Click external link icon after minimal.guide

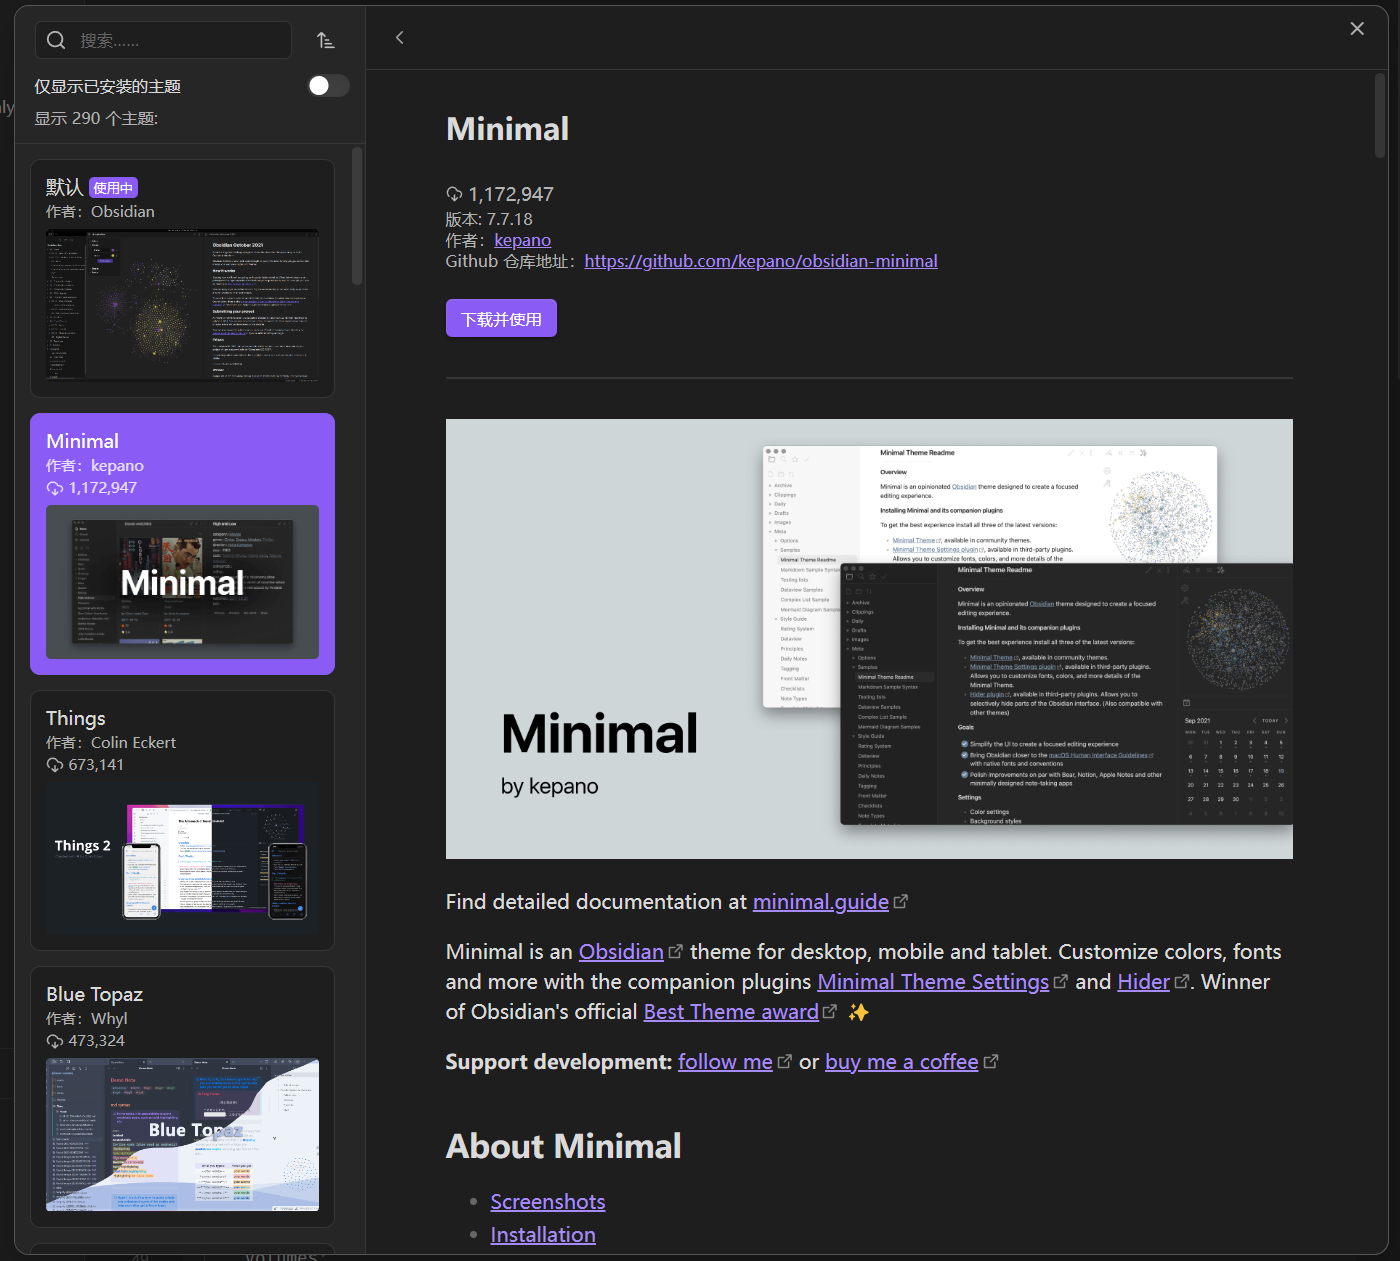[900, 902]
